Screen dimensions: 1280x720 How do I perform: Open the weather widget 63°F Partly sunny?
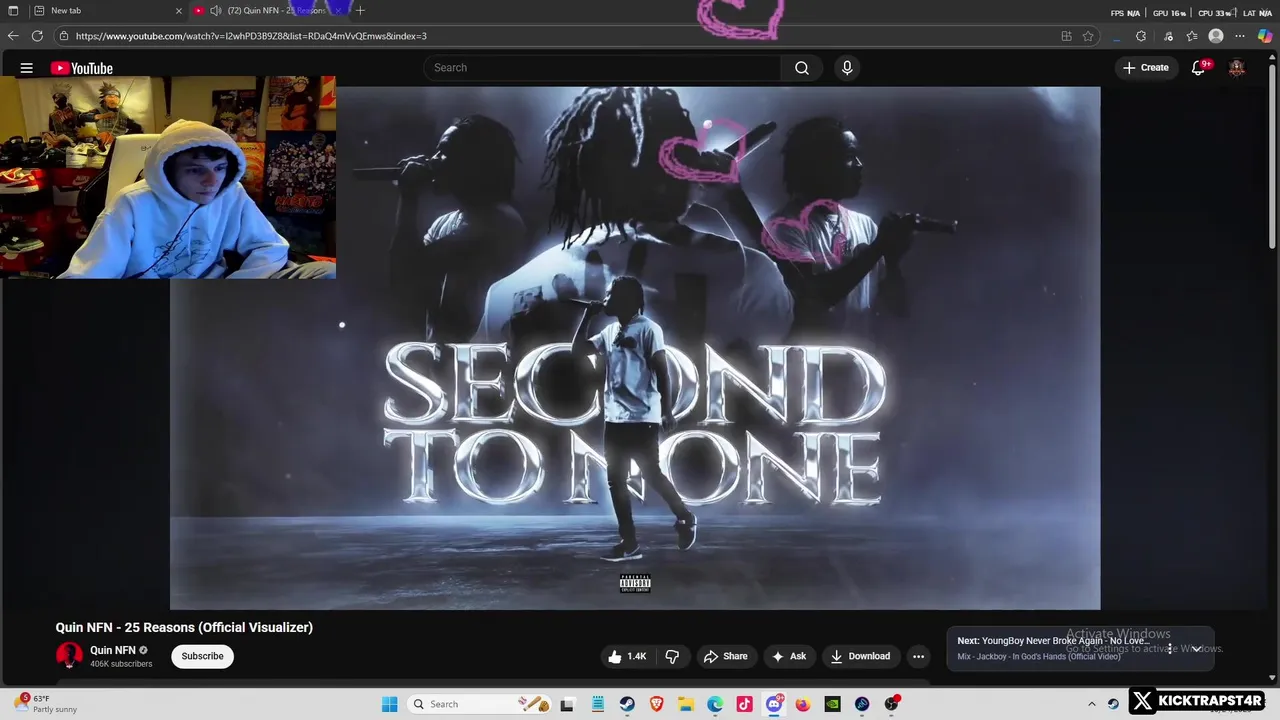pos(45,704)
